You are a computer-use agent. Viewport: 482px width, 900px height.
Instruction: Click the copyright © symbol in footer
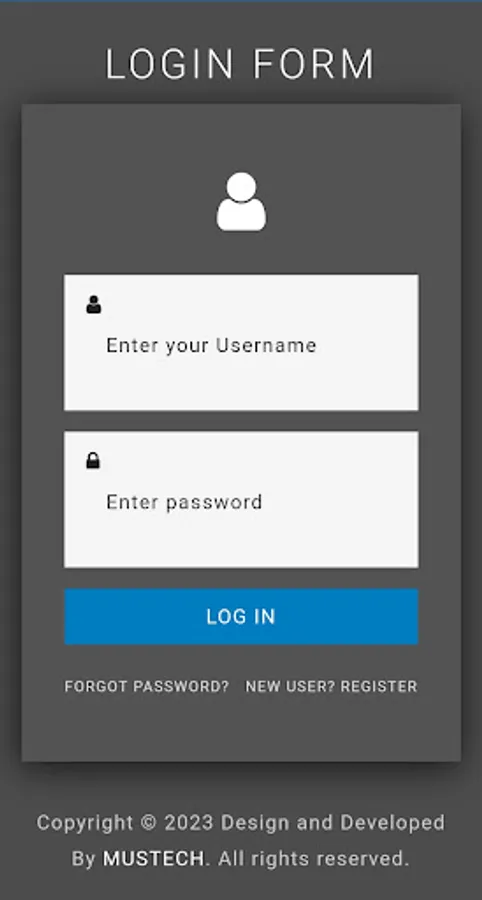pos(149,823)
